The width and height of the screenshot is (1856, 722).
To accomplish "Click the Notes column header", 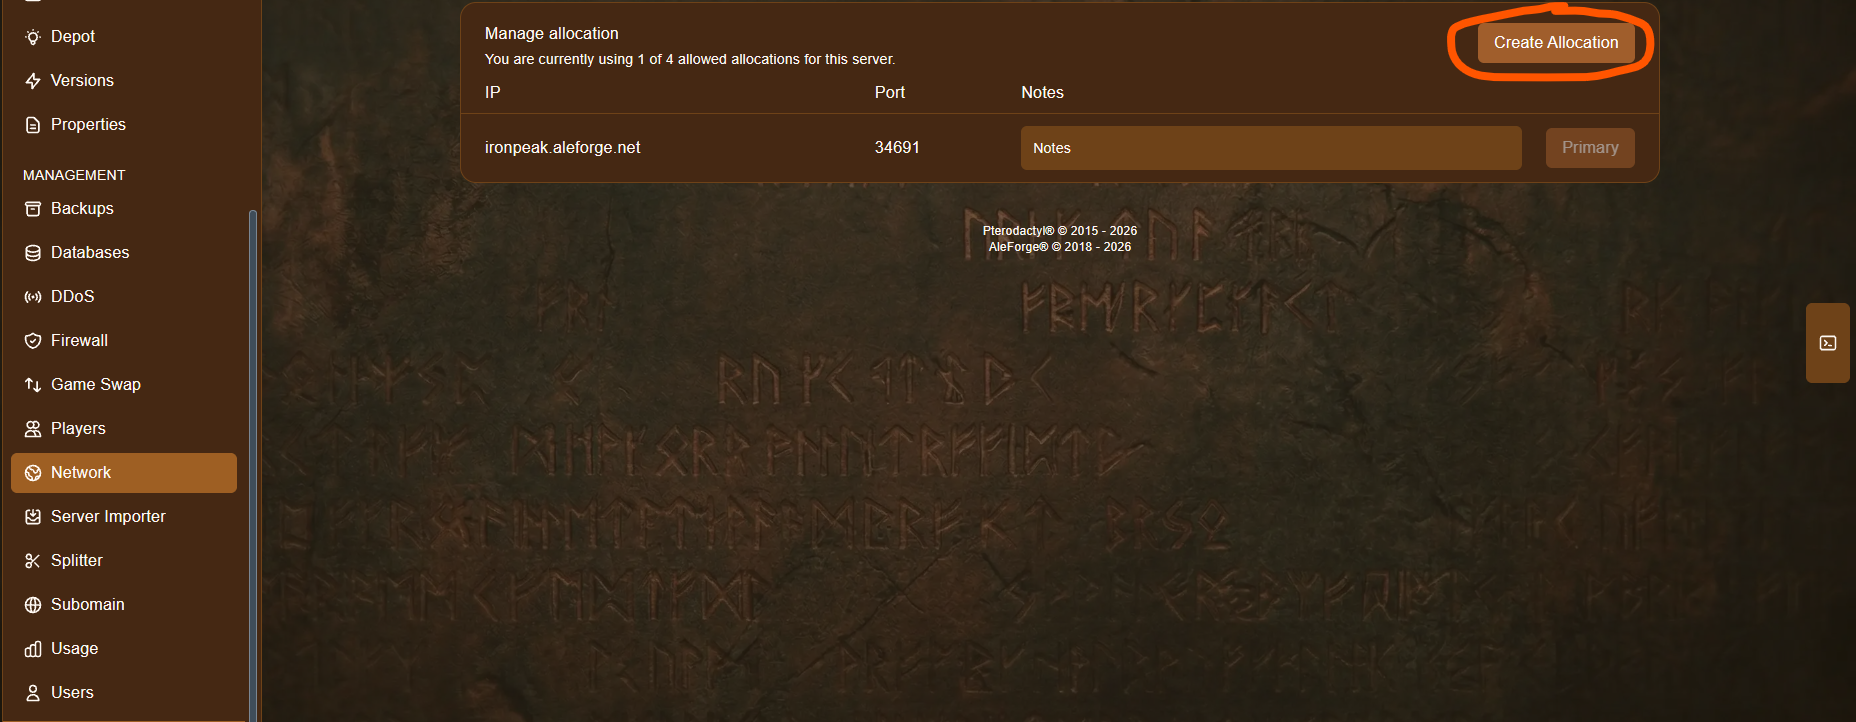I will [x=1042, y=92].
